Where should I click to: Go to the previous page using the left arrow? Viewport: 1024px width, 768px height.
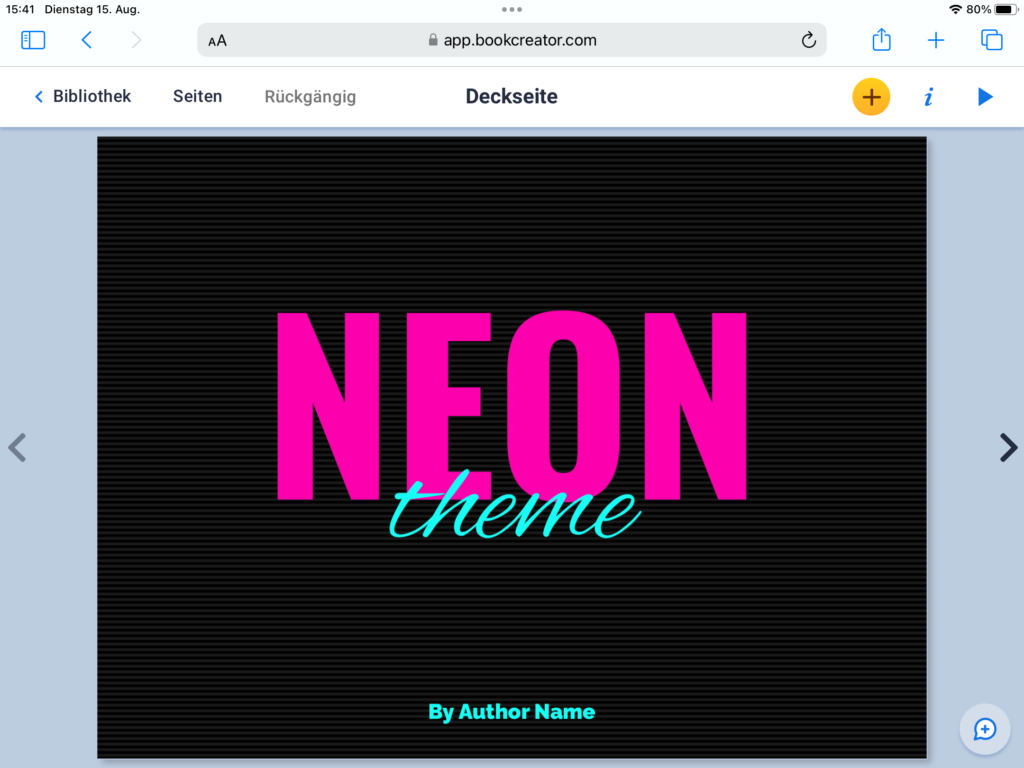point(16,447)
